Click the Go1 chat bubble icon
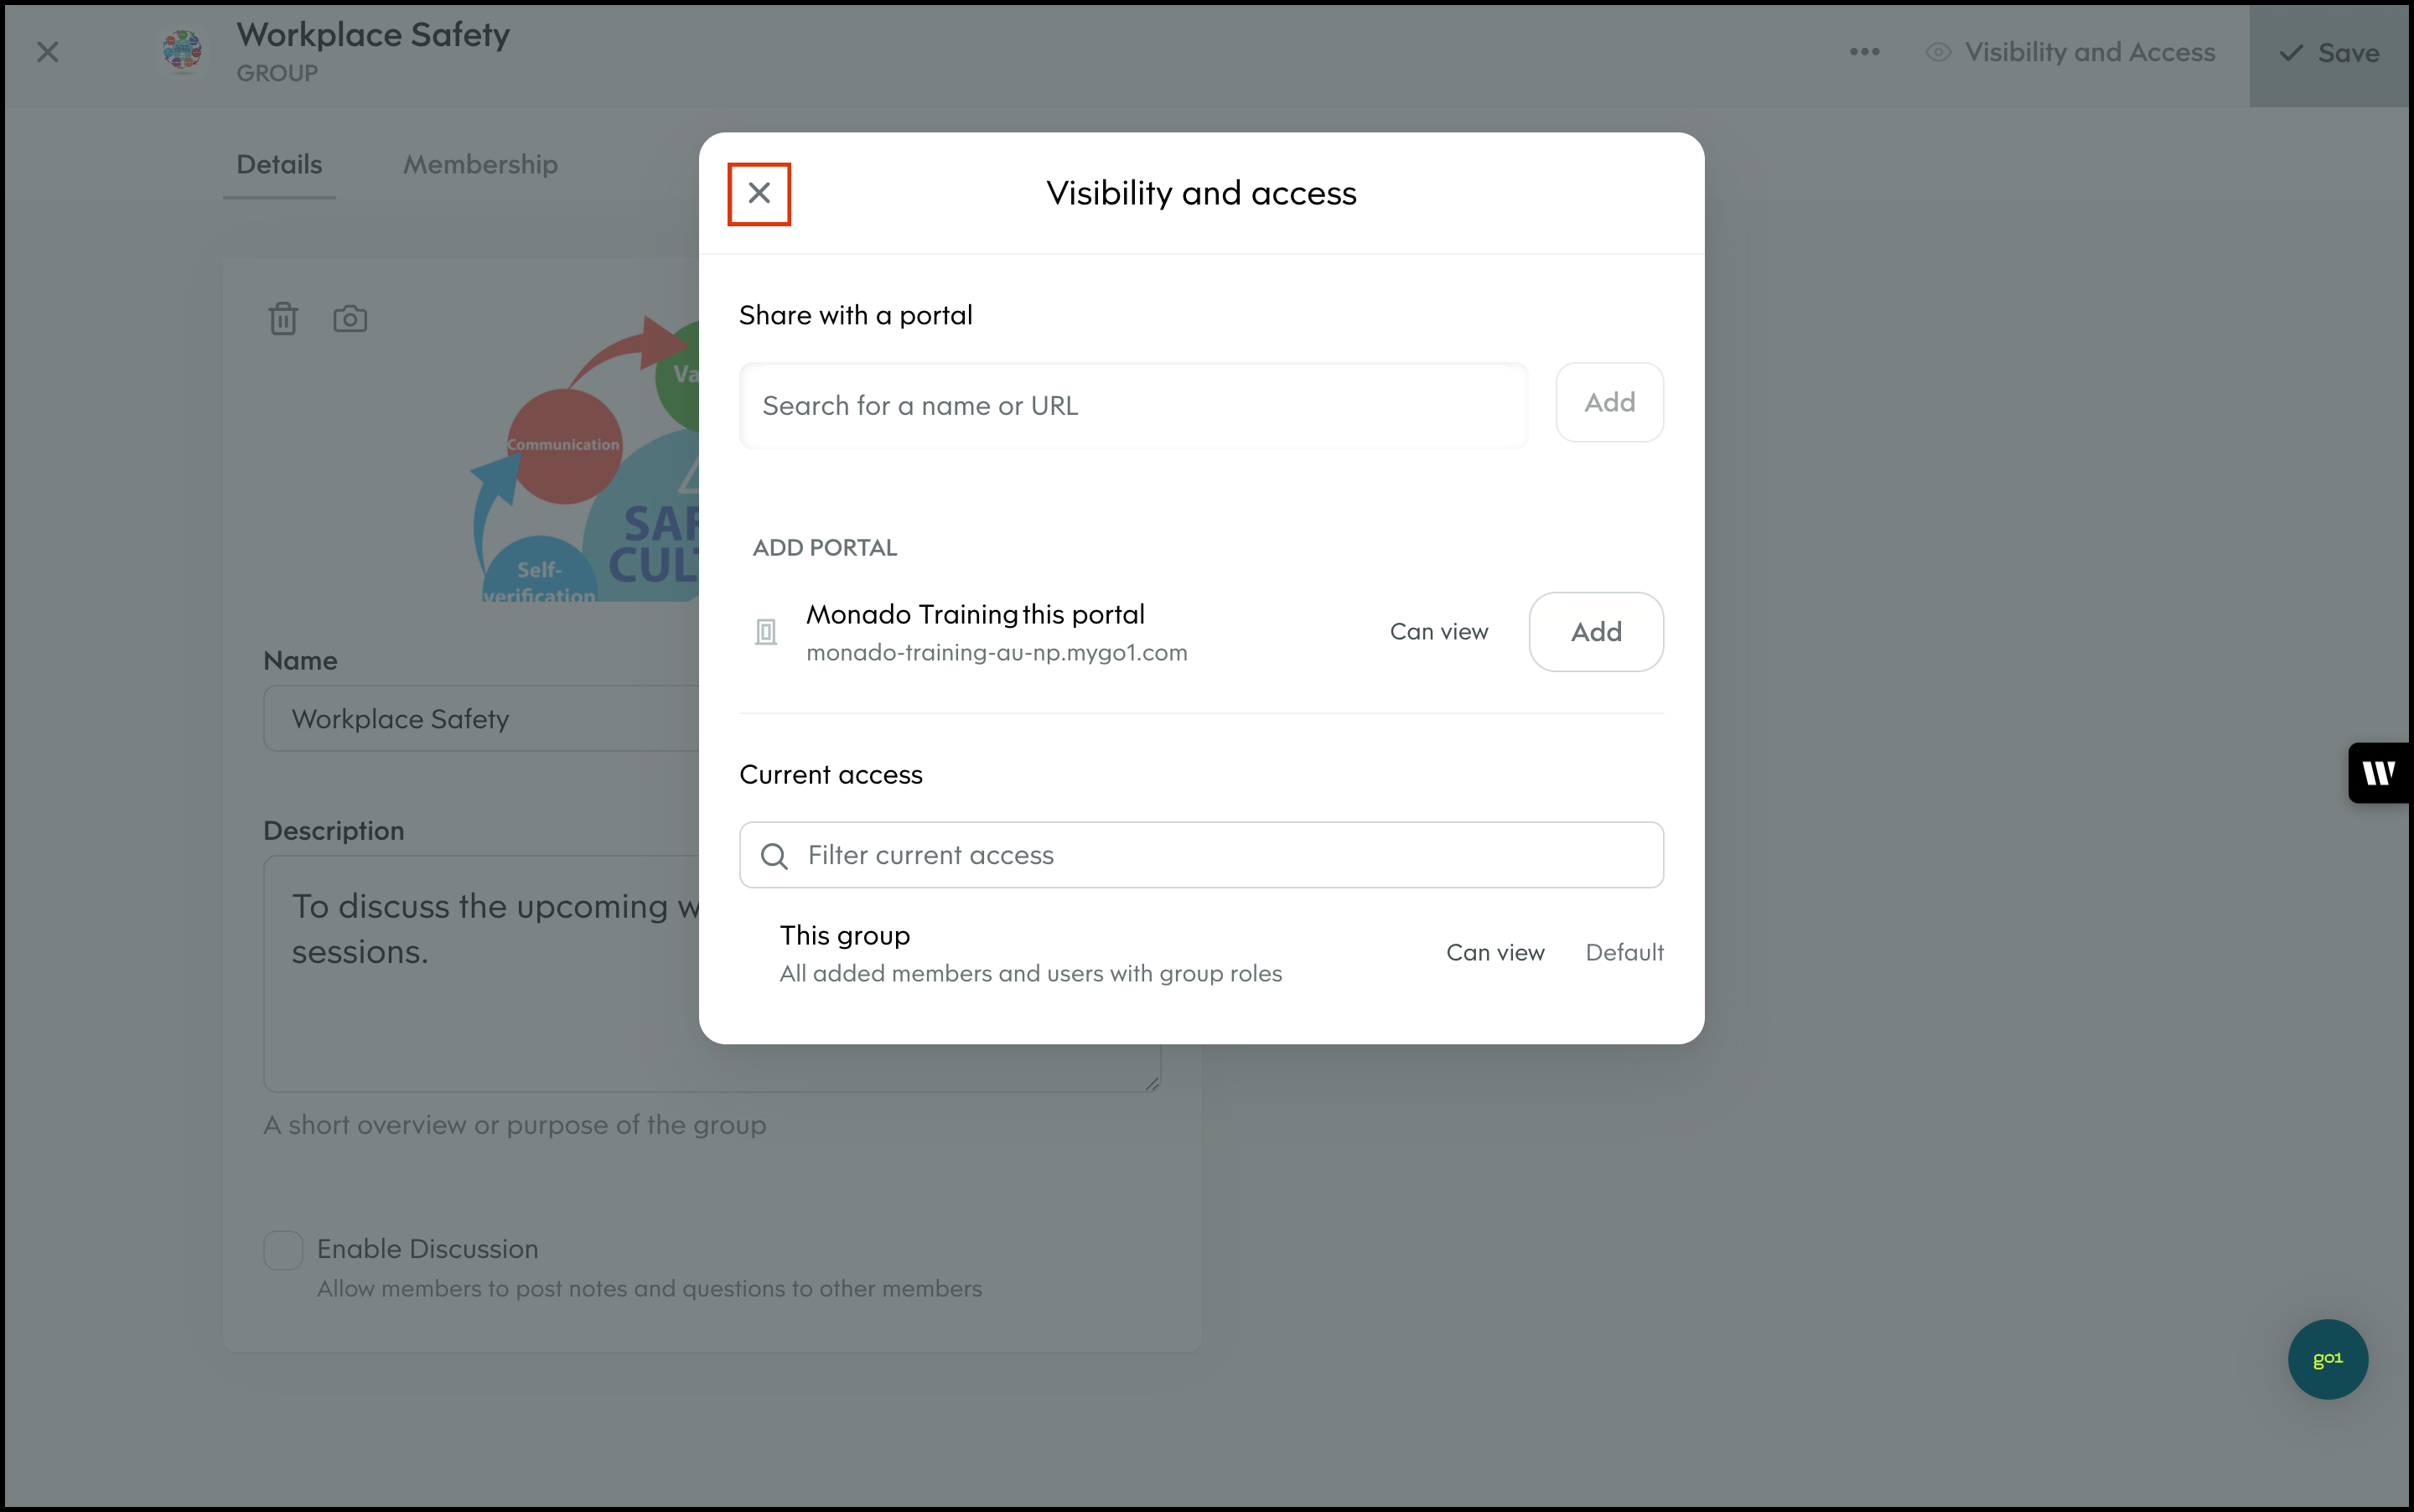The image size is (2414, 1512). tap(2327, 1358)
